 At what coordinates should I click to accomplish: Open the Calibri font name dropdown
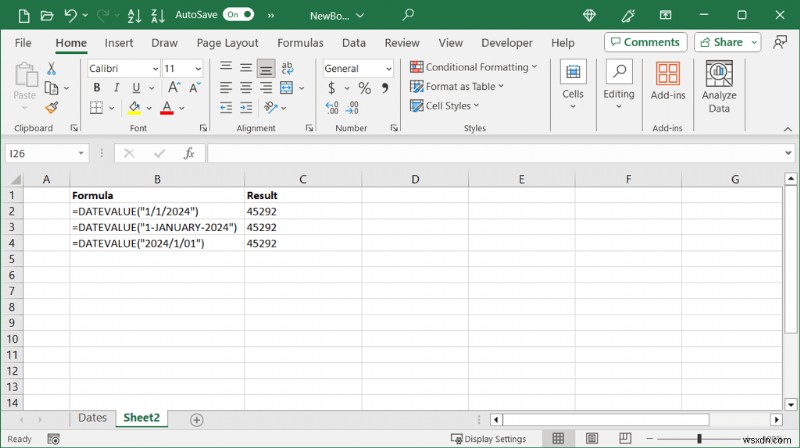pyautogui.click(x=155, y=68)
